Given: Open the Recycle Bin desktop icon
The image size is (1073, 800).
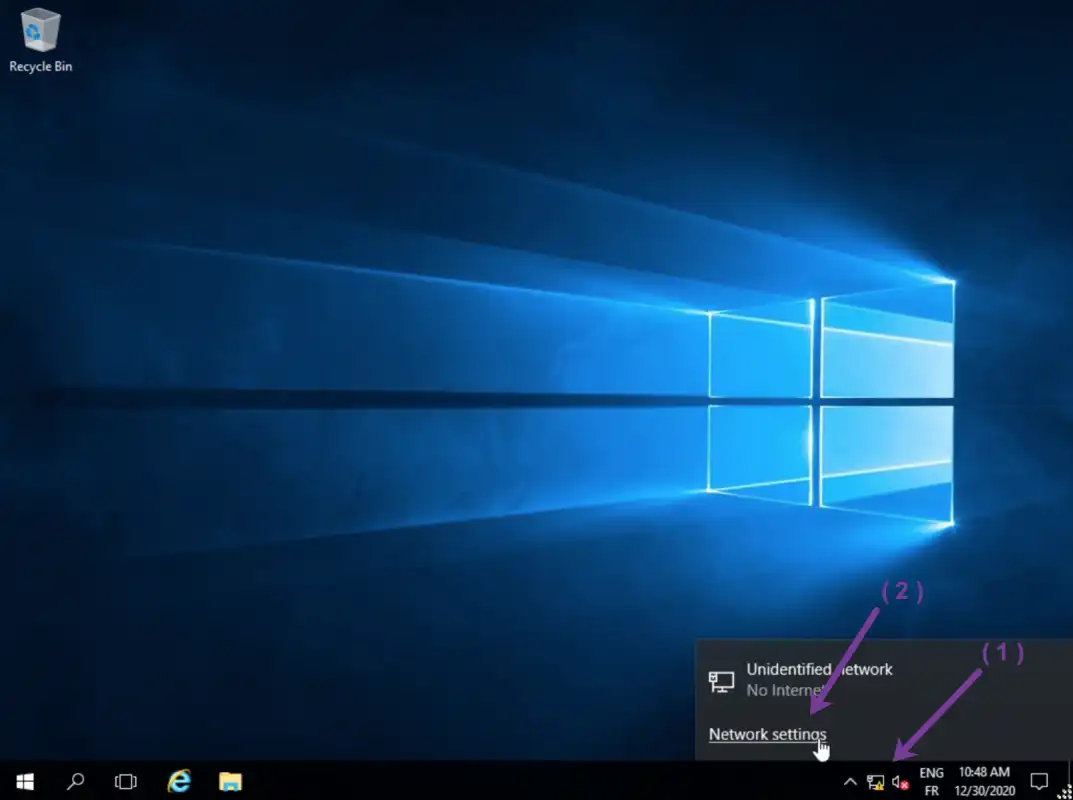Looking at the screenshot, I should tap(40, 40).
